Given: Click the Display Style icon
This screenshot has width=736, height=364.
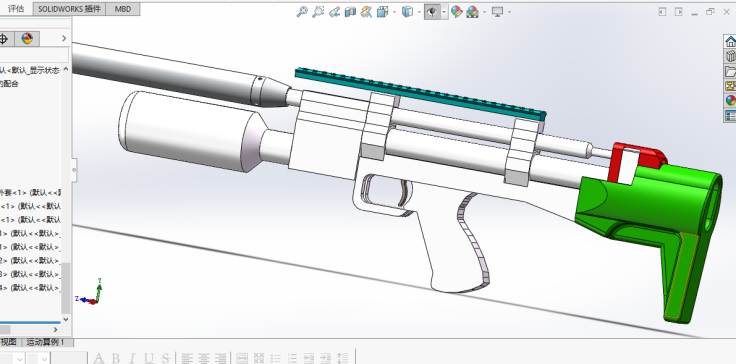Looking at the screenshot, I should tap(407, 12).
